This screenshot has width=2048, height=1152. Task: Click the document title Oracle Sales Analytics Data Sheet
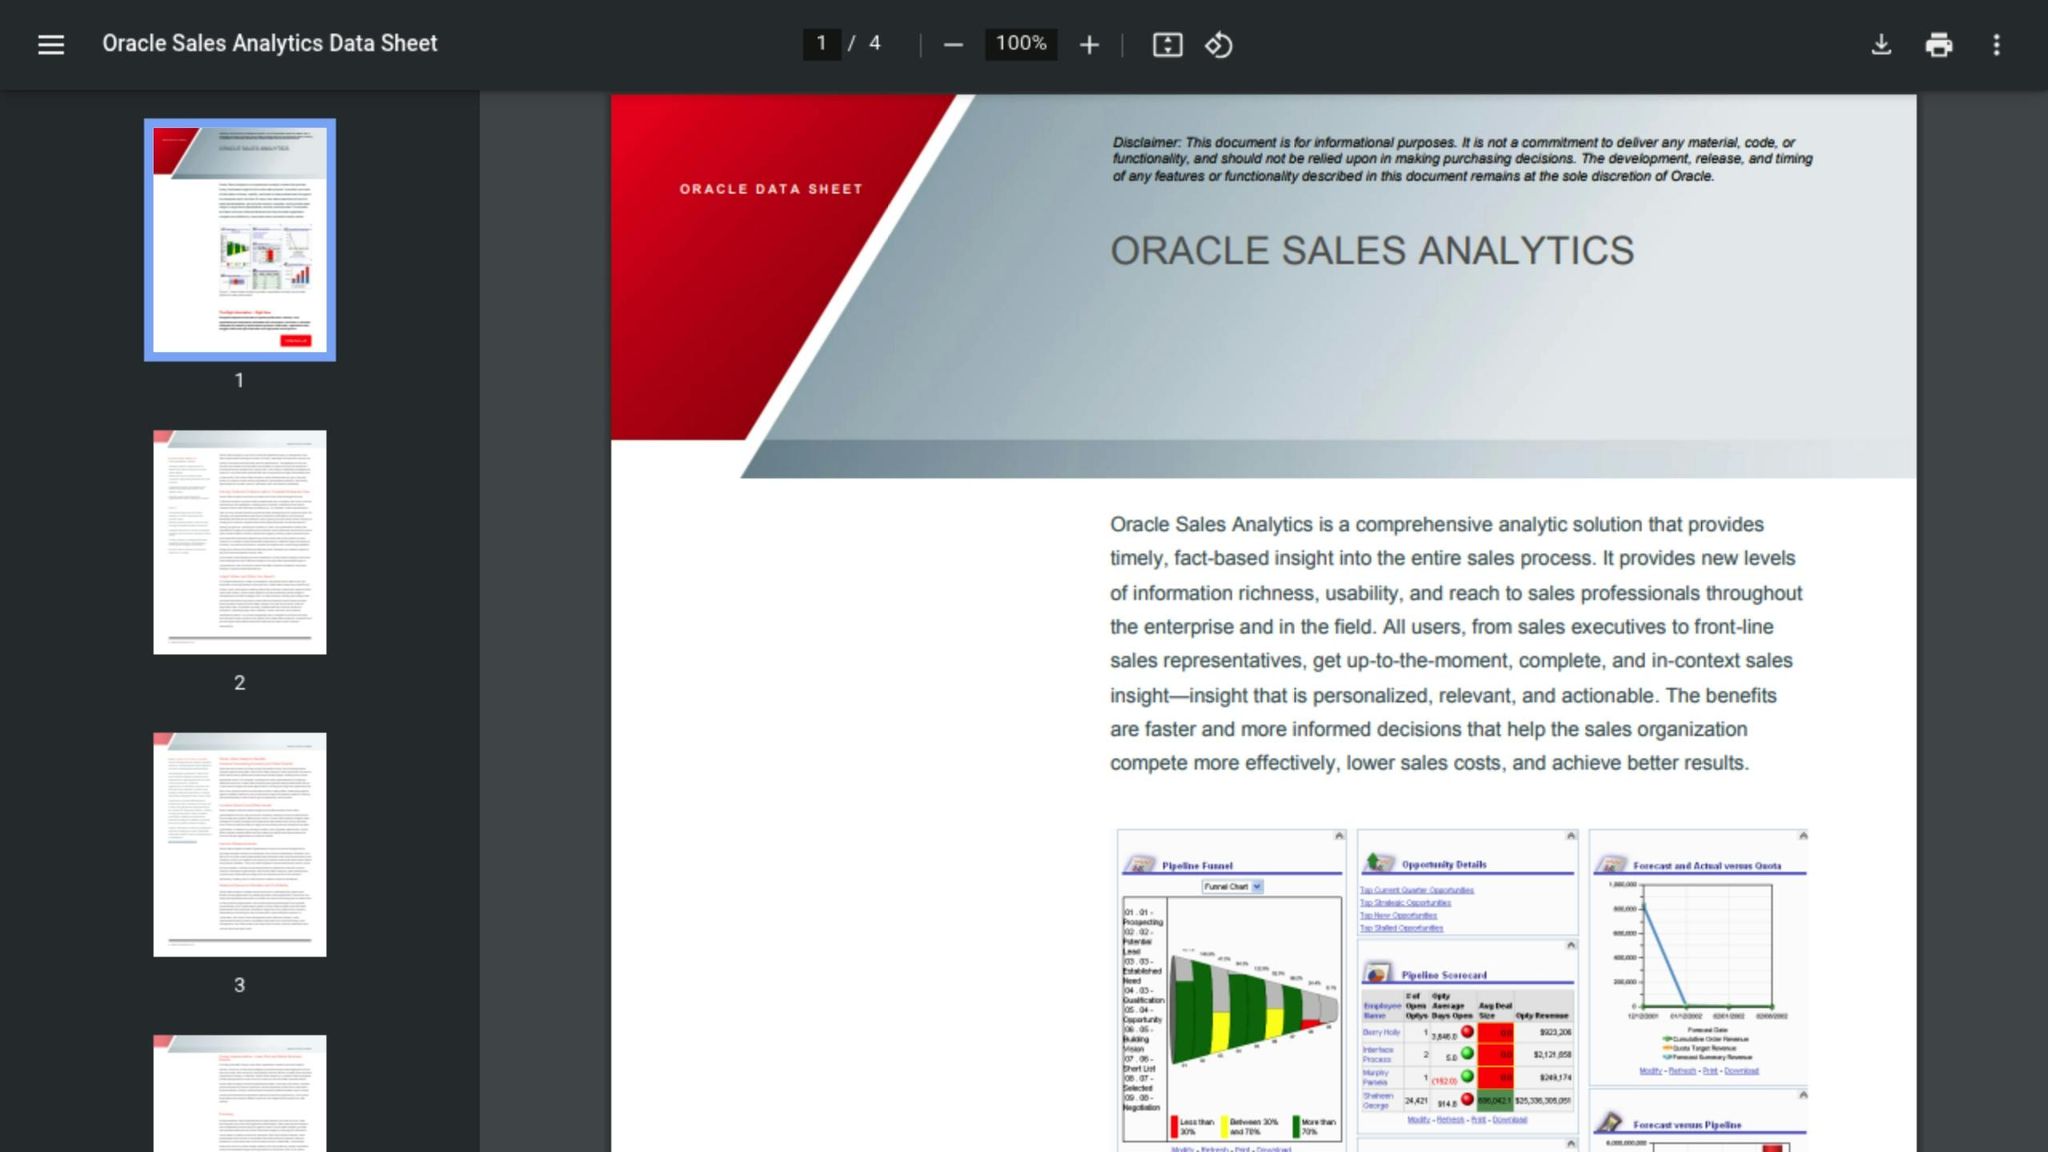(270, 44)
